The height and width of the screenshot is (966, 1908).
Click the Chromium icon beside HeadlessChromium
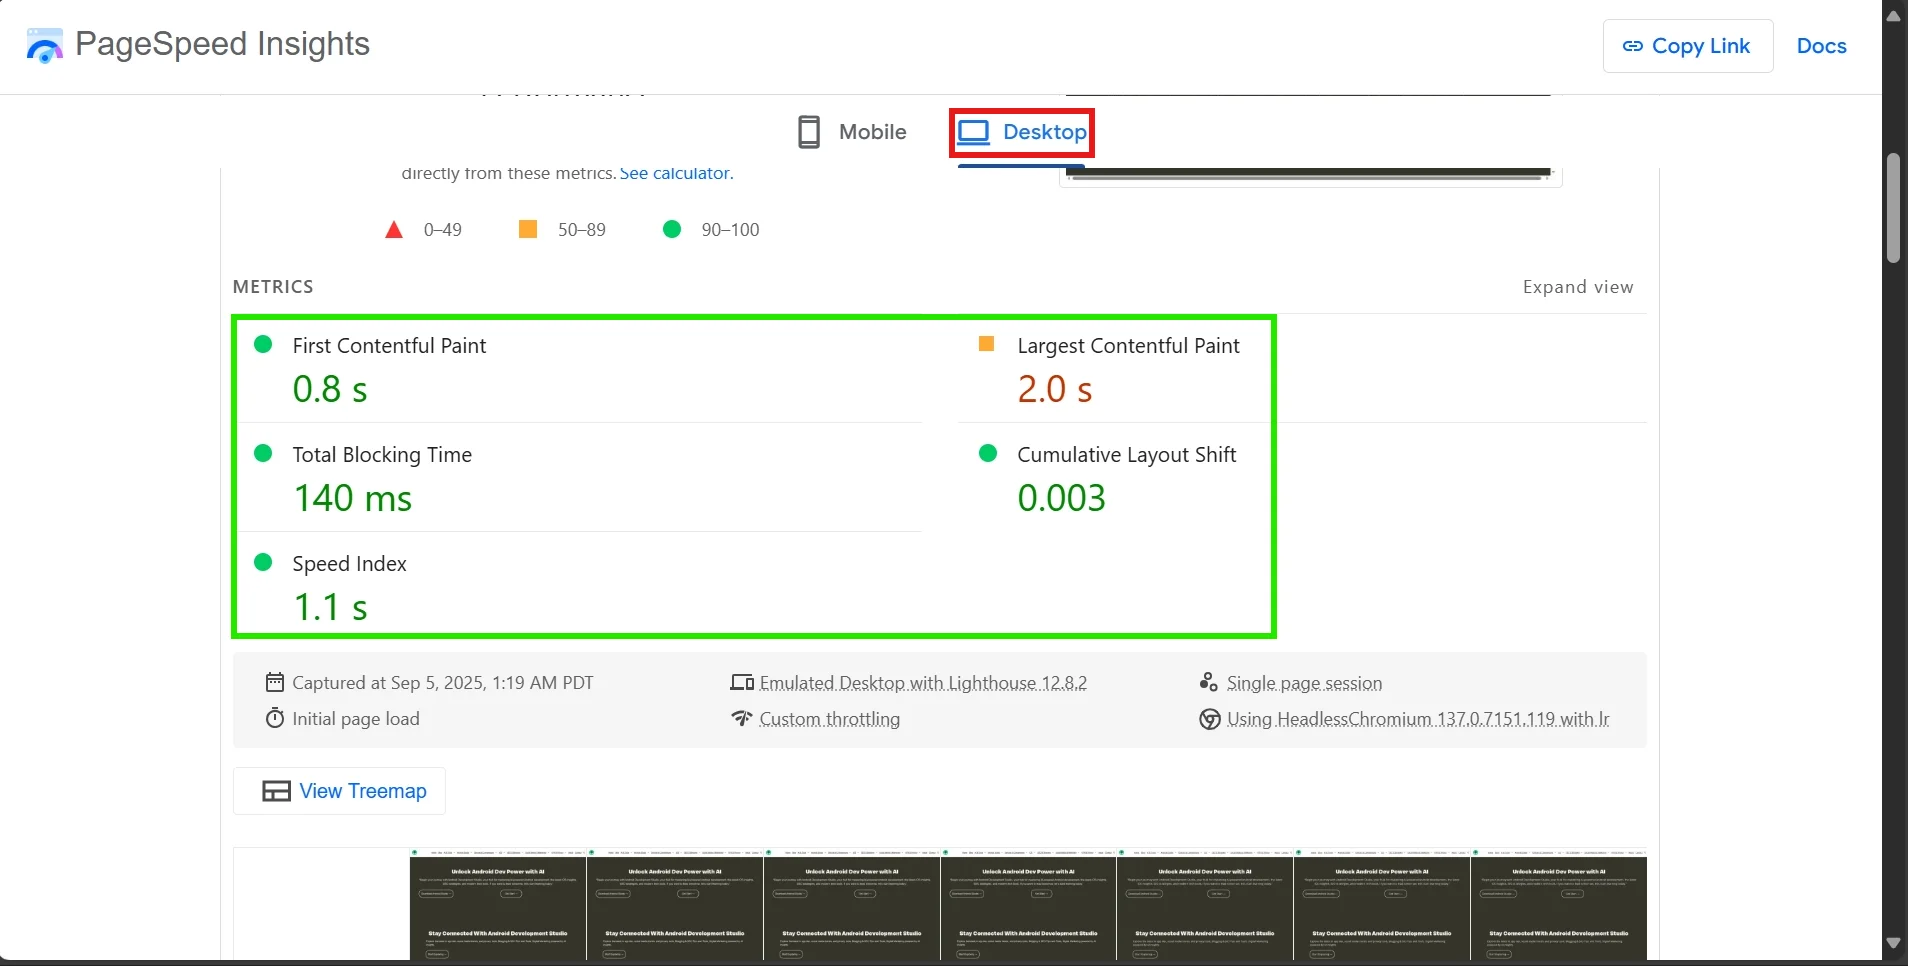click(1209, 720)
